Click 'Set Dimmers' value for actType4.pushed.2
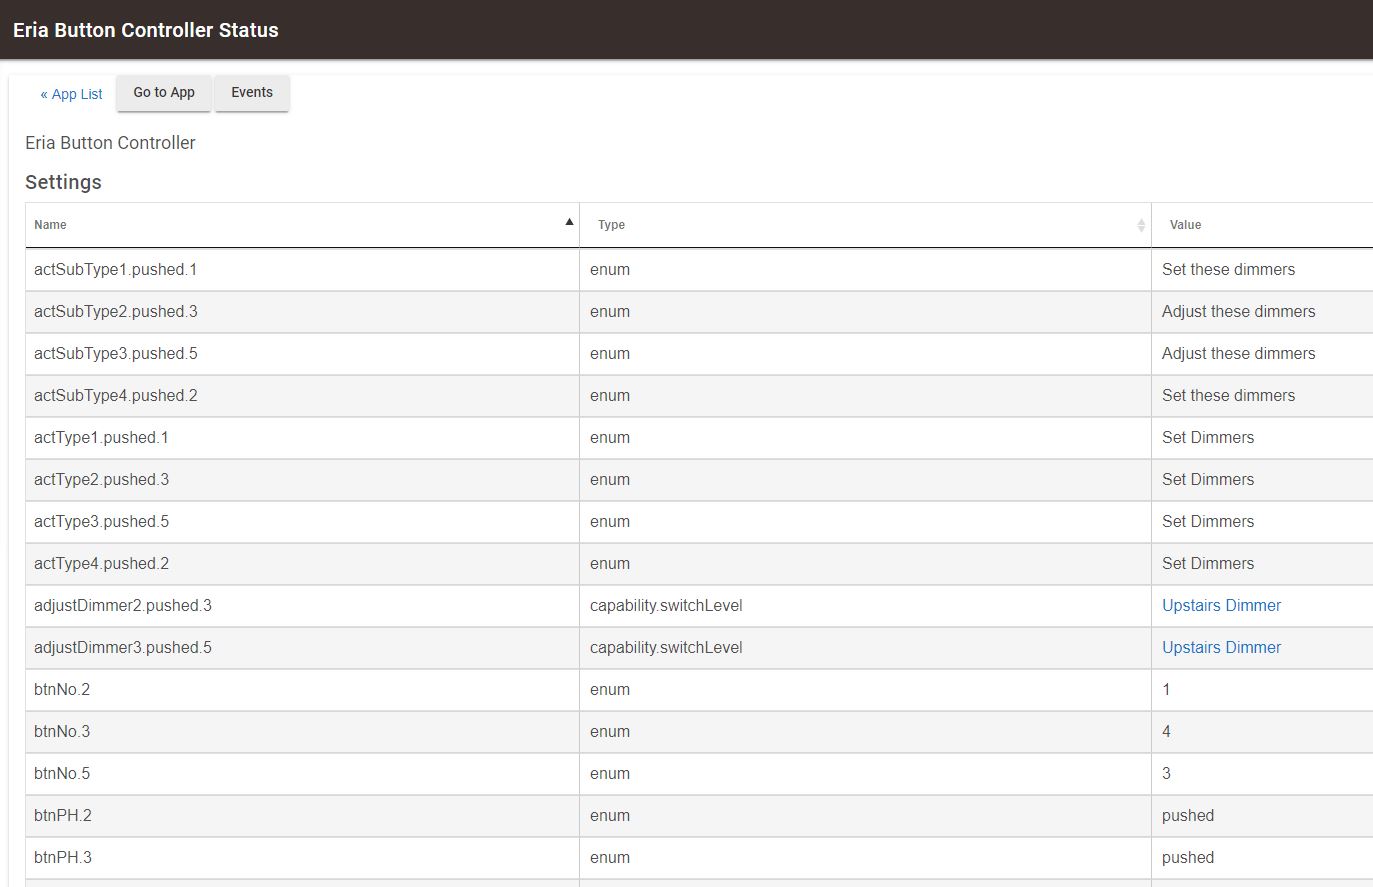This screenshot has width=1373, height=887. [x=1208, y=563]
